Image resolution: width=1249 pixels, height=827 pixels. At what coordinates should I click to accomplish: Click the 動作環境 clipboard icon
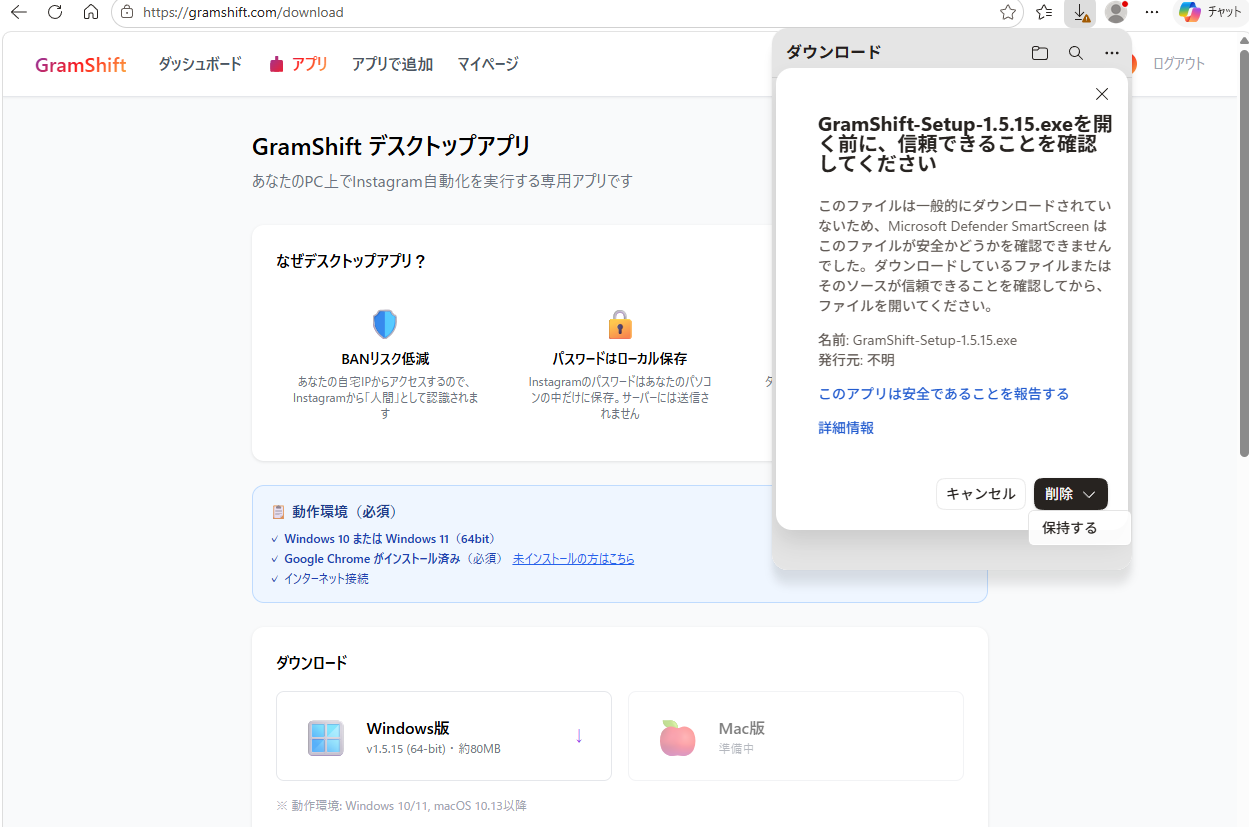click(x=279, y=512)
